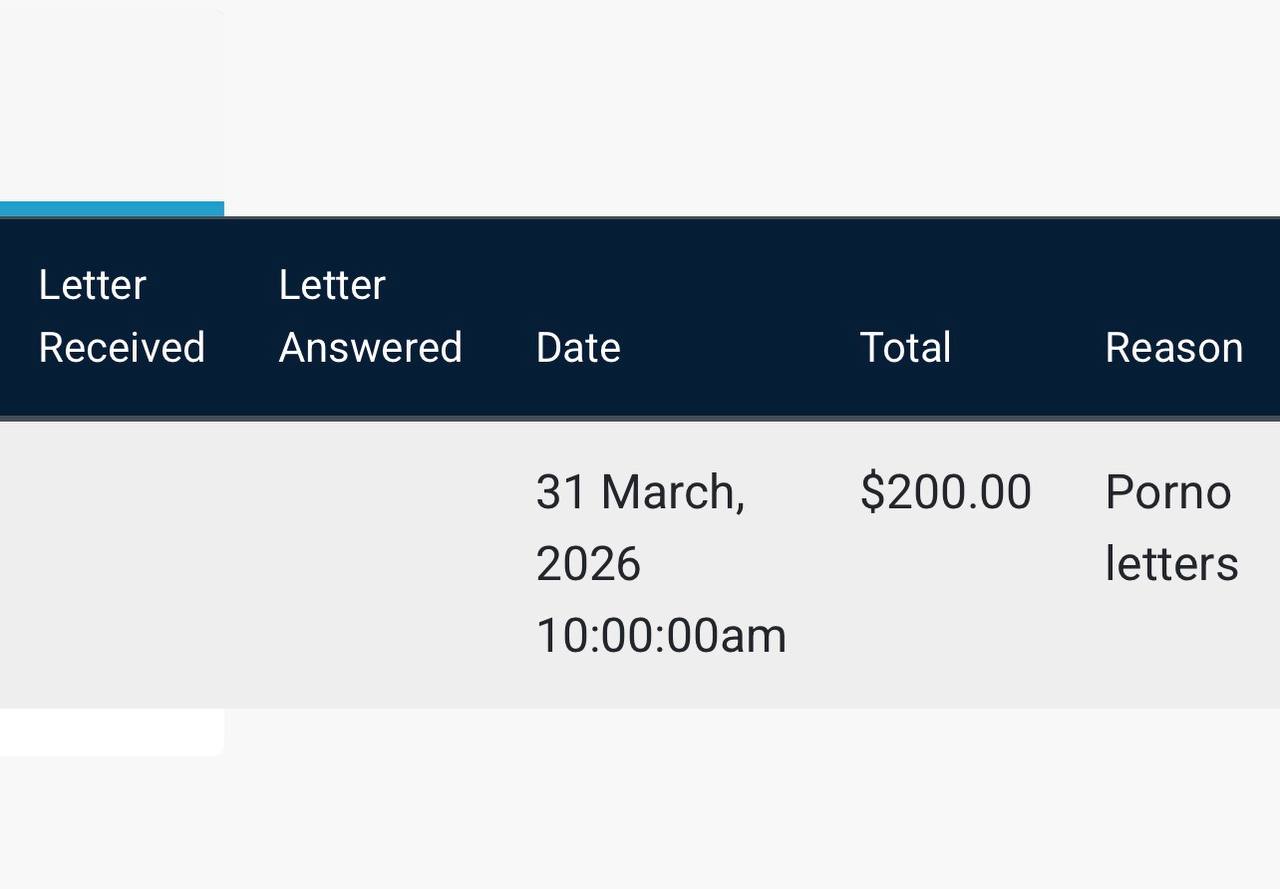Select the year "2026" in the row
1280x889 pixels.
[x=588, y=564]
